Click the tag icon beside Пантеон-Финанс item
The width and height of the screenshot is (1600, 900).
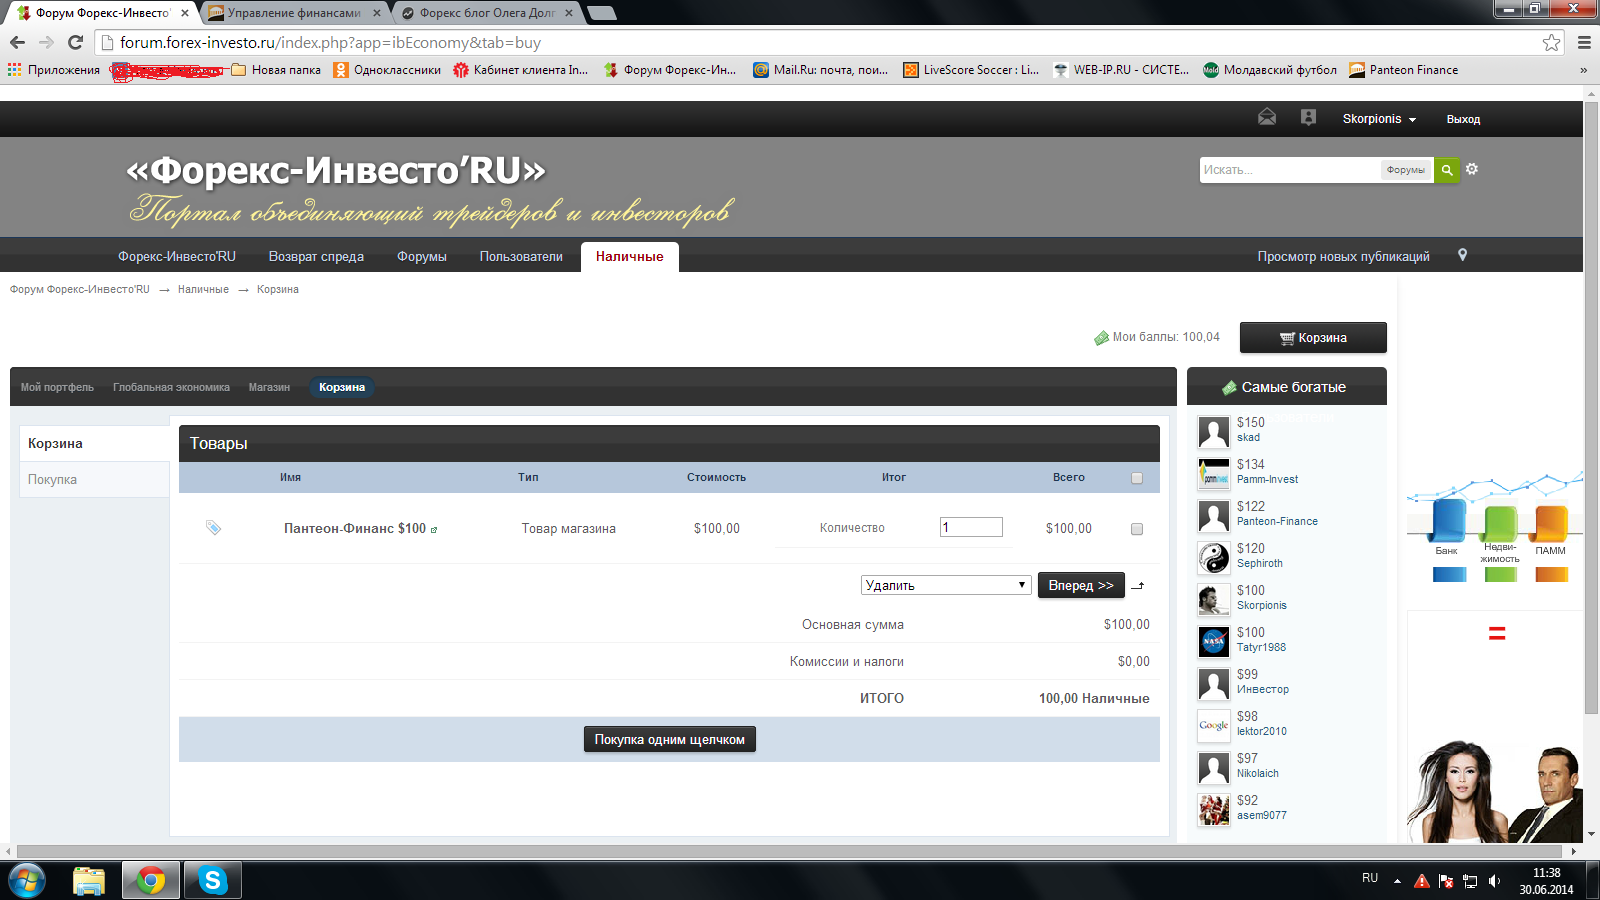click(213, 527)
